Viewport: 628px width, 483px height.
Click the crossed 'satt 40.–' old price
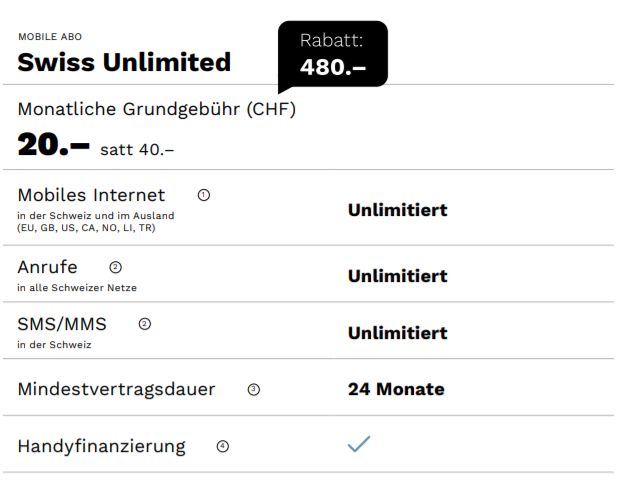point(137,150)
